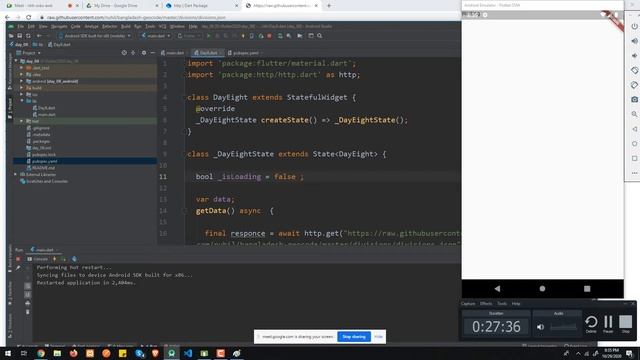Open Visual Studio Code from taskbar
The image size is (640, 360).
point(188,353)
